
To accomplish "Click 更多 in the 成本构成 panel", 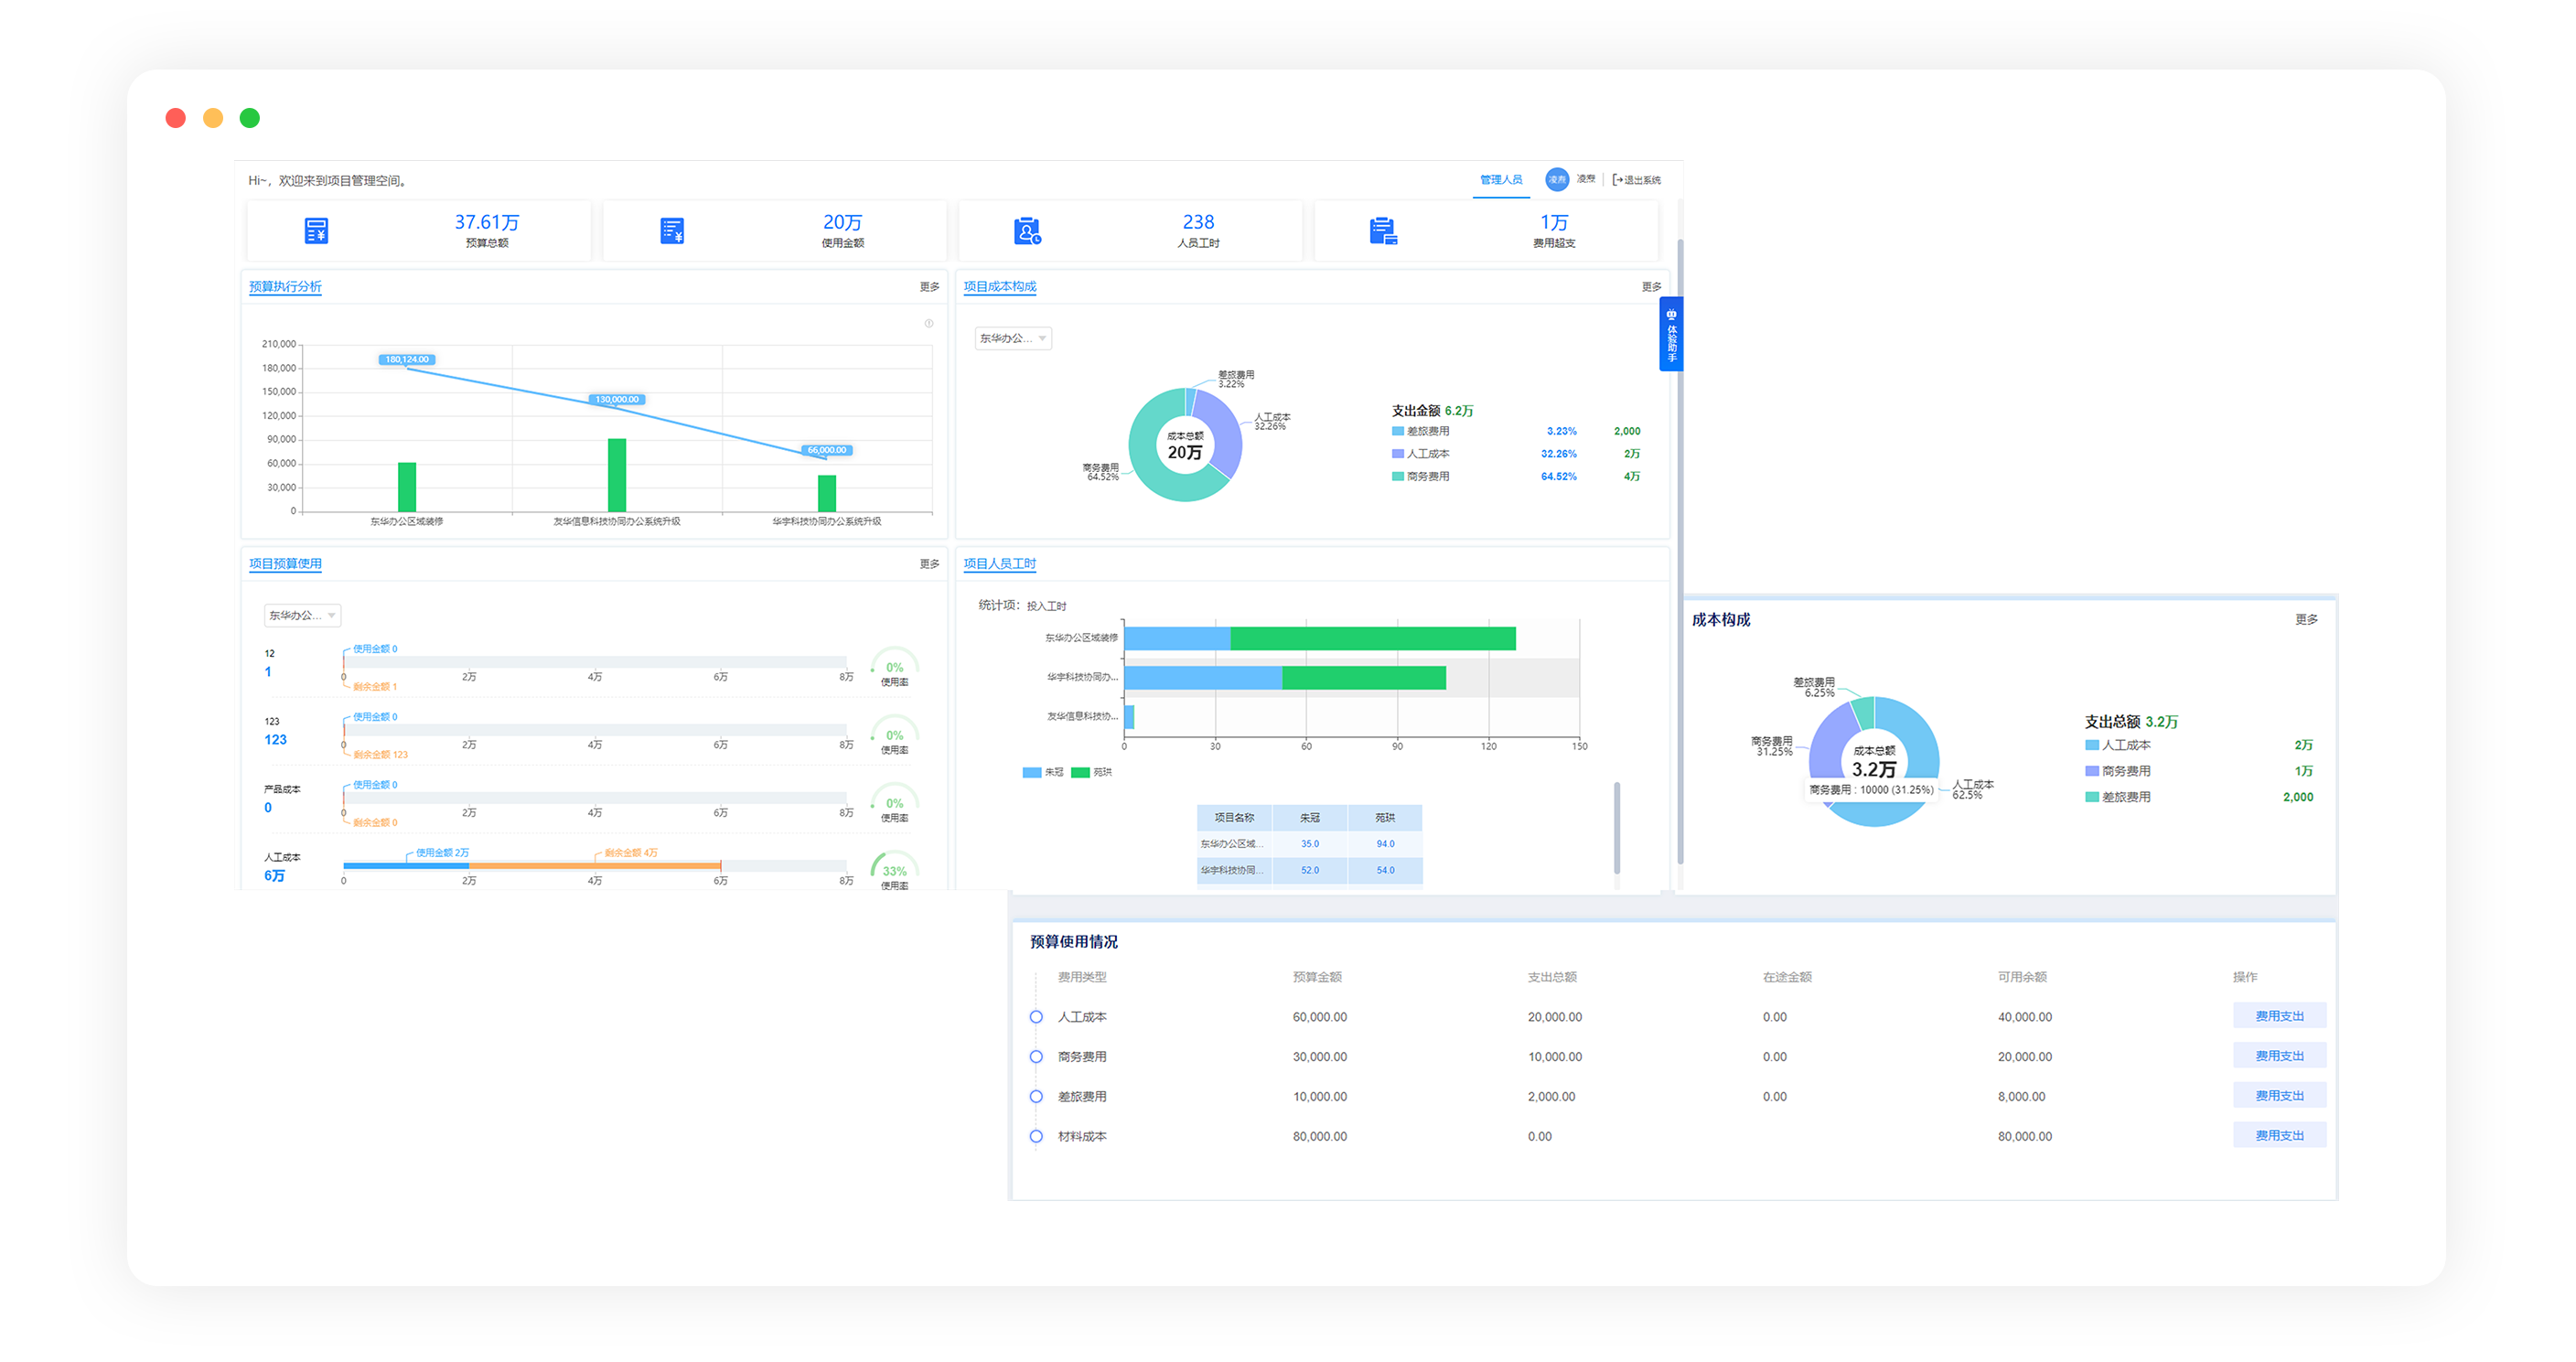I will [x=2305, y=620].
